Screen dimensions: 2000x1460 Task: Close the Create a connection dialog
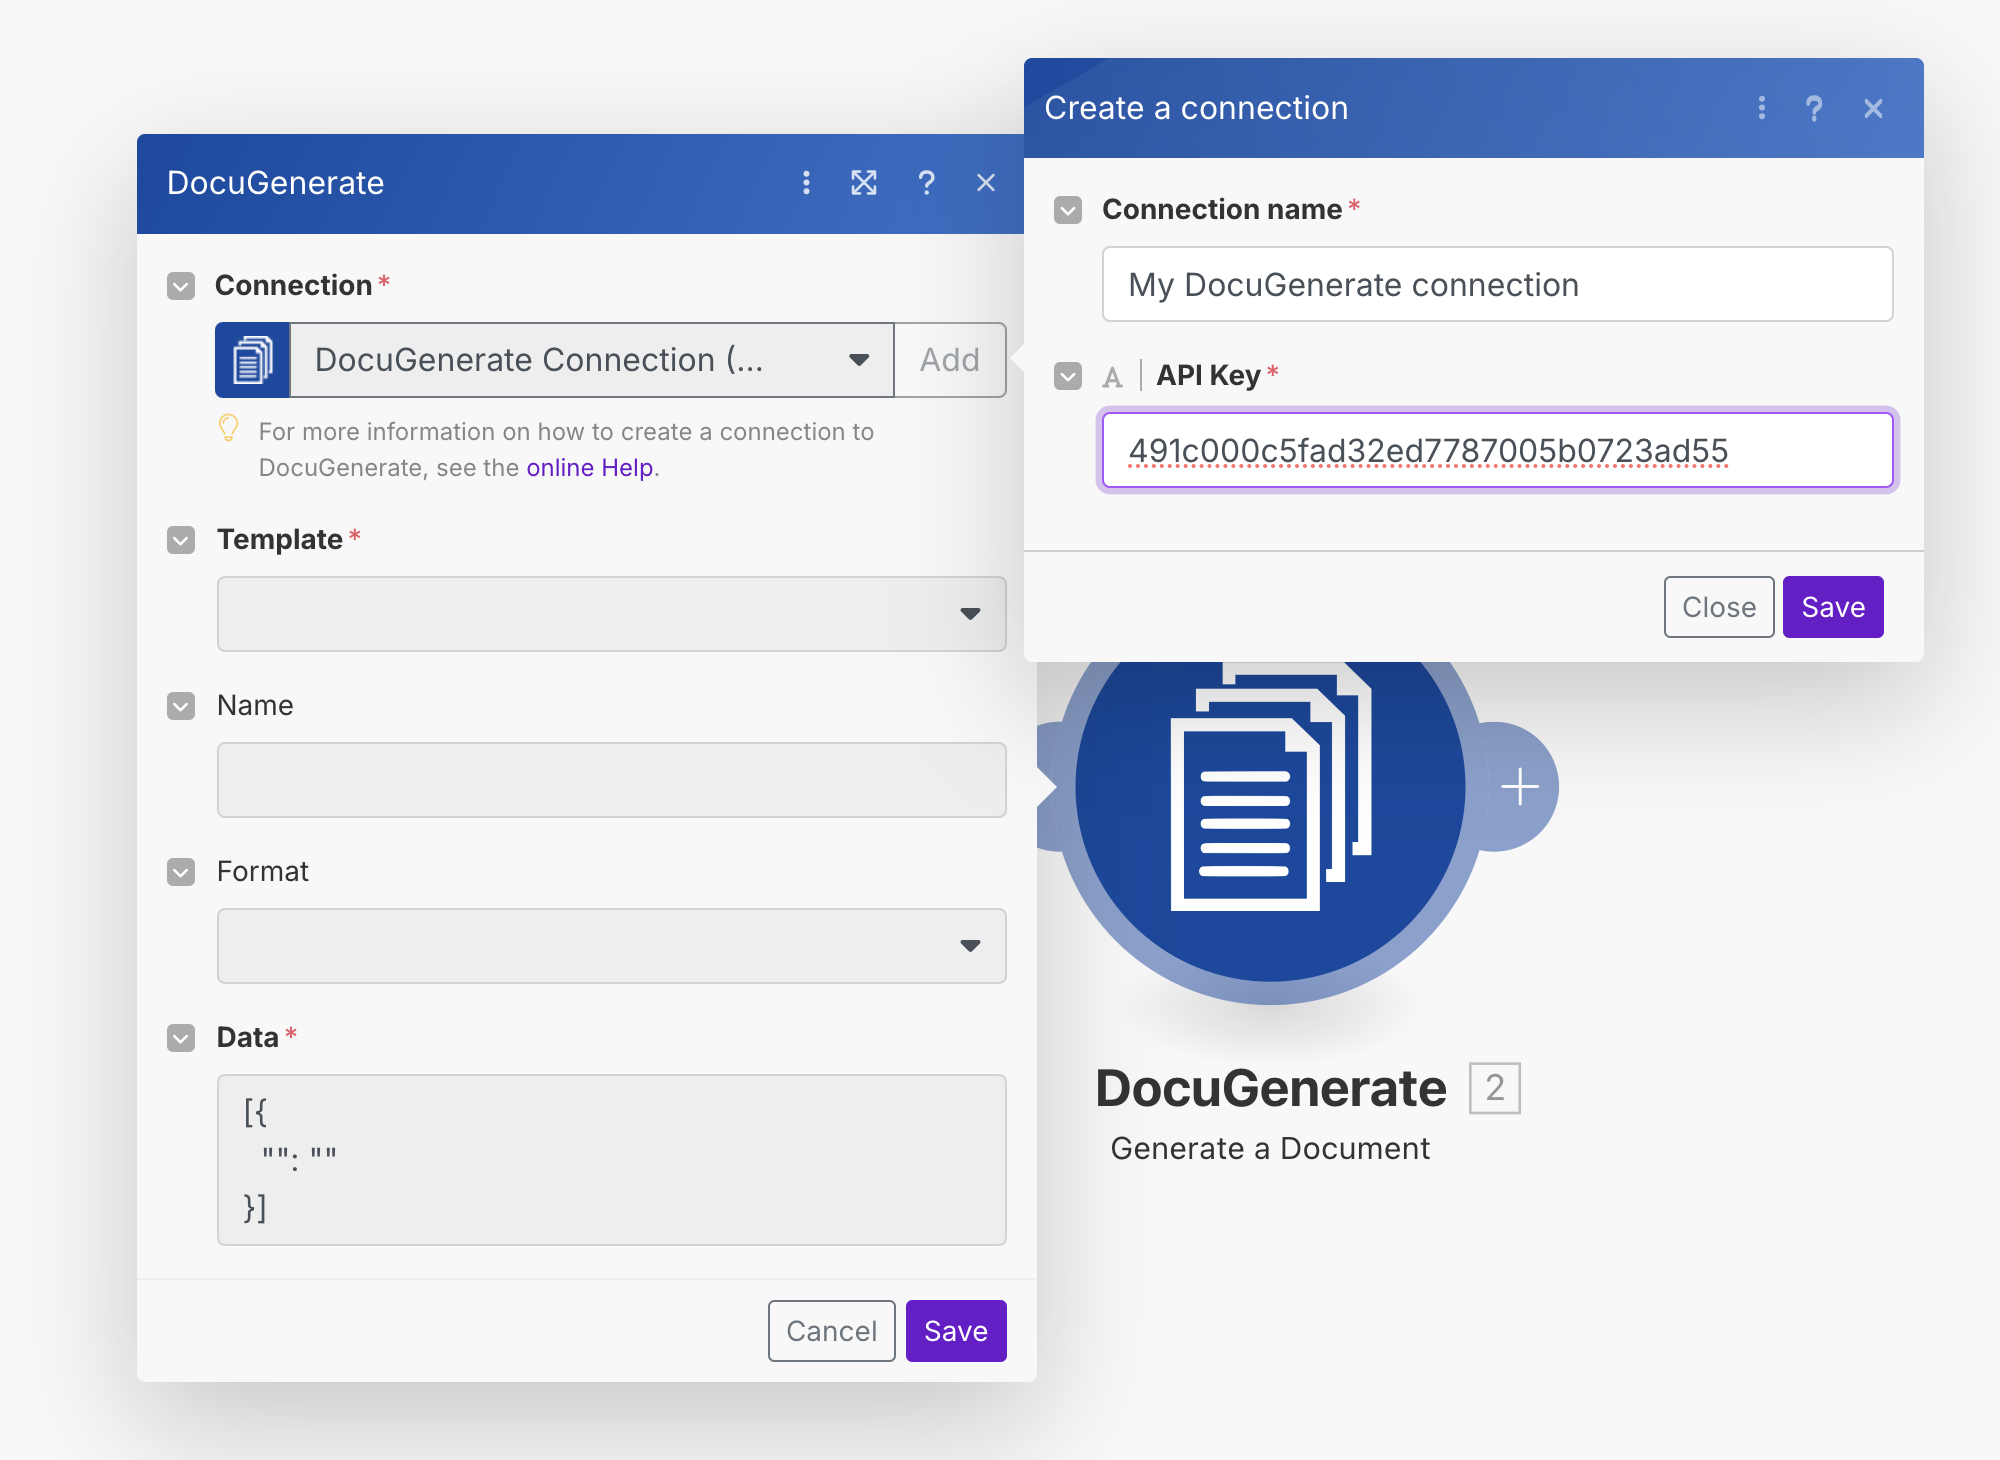pyautogui.click(x=1874, y=108)
